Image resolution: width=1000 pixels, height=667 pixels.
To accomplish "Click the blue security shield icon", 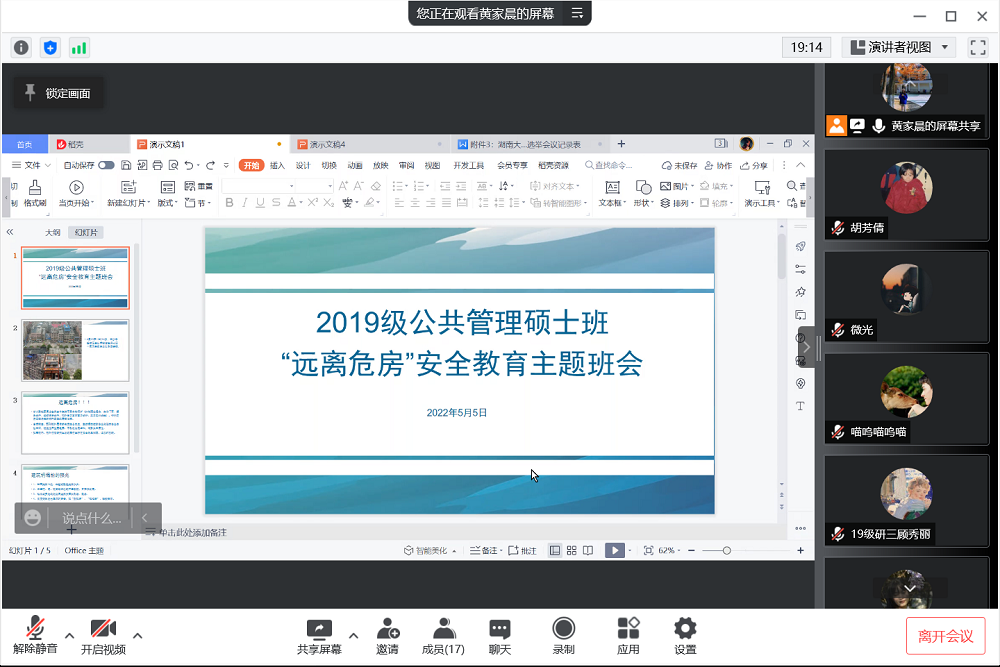I will (50, 47).
